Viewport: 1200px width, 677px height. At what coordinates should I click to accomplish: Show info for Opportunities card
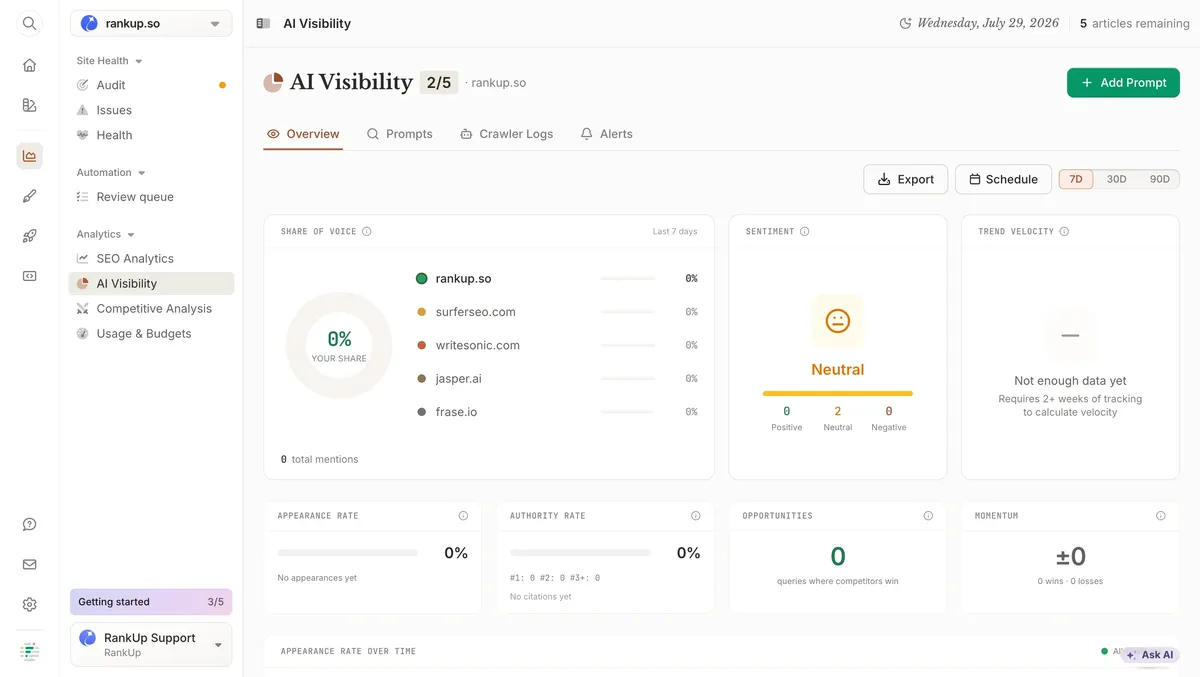pos(928,516)
